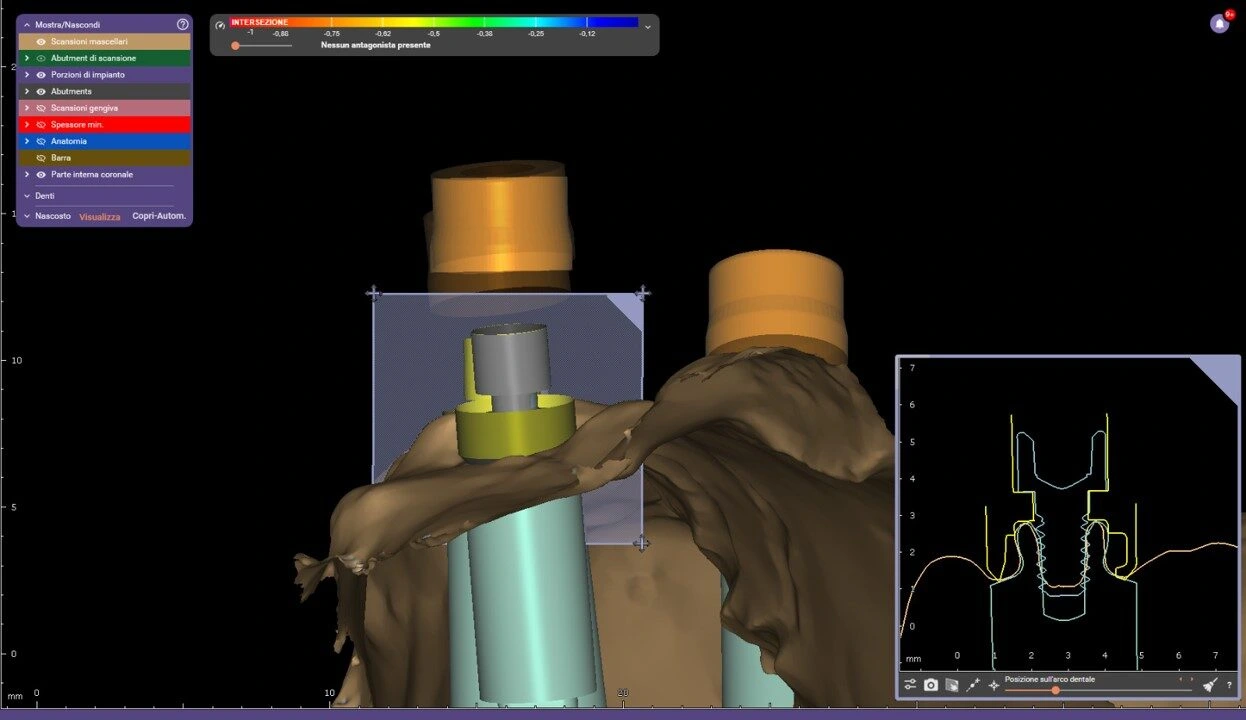Image resolution: width=1246 pixels, height=720 pixels.
Task: Click the four-point star tool in section panel
Action: coord(994,685)
